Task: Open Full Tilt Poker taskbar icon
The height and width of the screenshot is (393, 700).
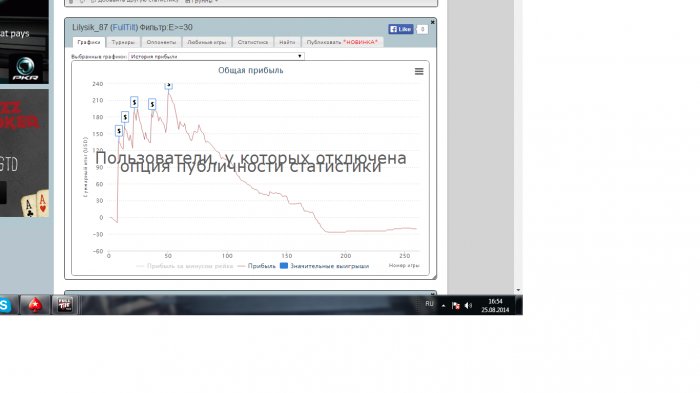Action: (x=65, y=305)
